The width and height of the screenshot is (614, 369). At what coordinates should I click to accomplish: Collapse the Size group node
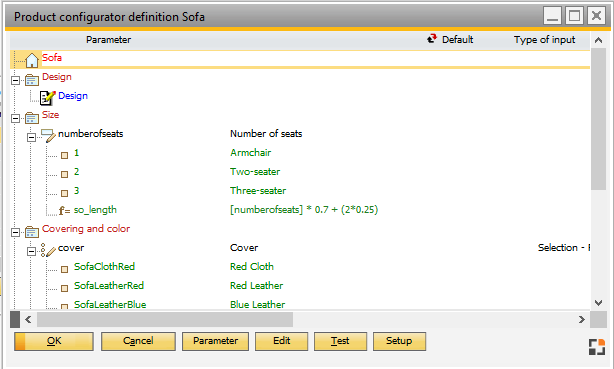pos(15,118)
